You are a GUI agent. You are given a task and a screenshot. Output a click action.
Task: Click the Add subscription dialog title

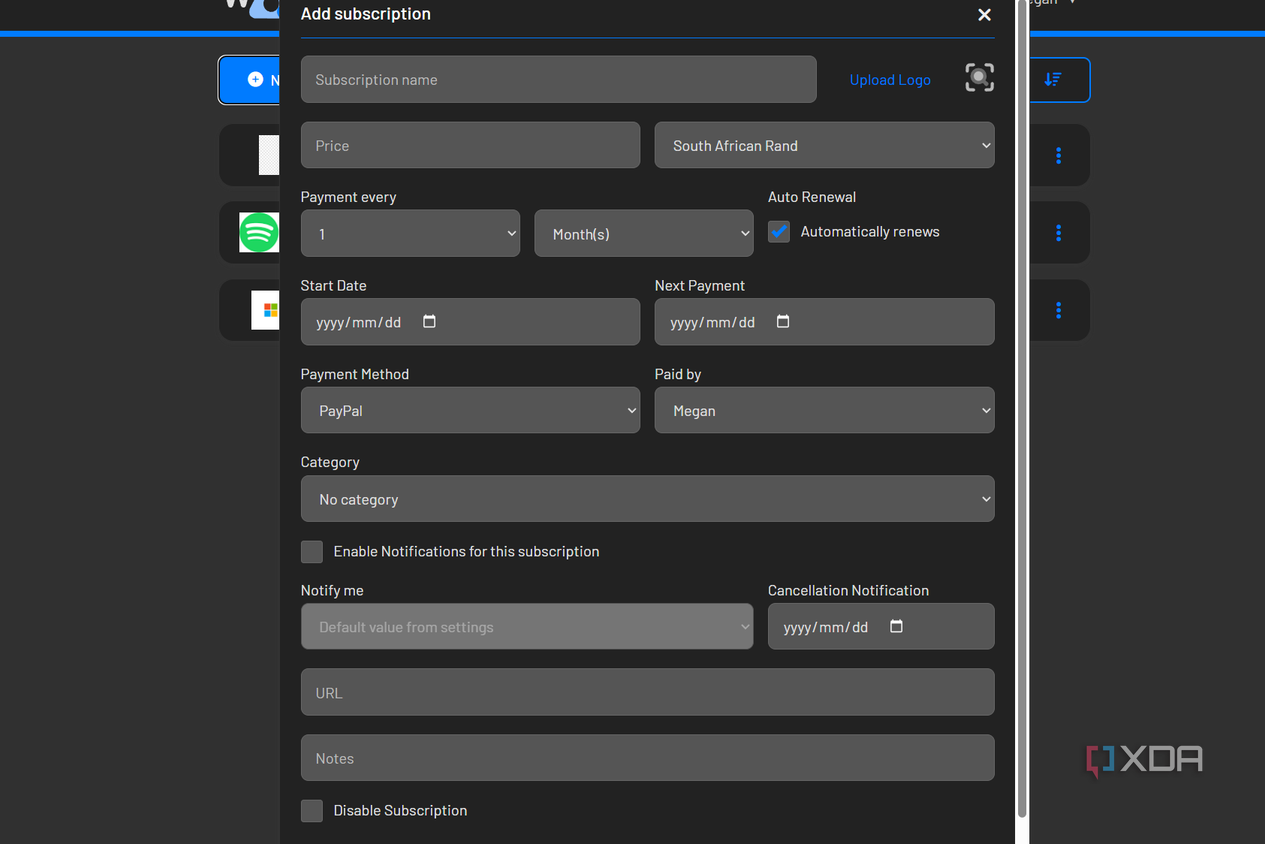[x=366, y=14]
